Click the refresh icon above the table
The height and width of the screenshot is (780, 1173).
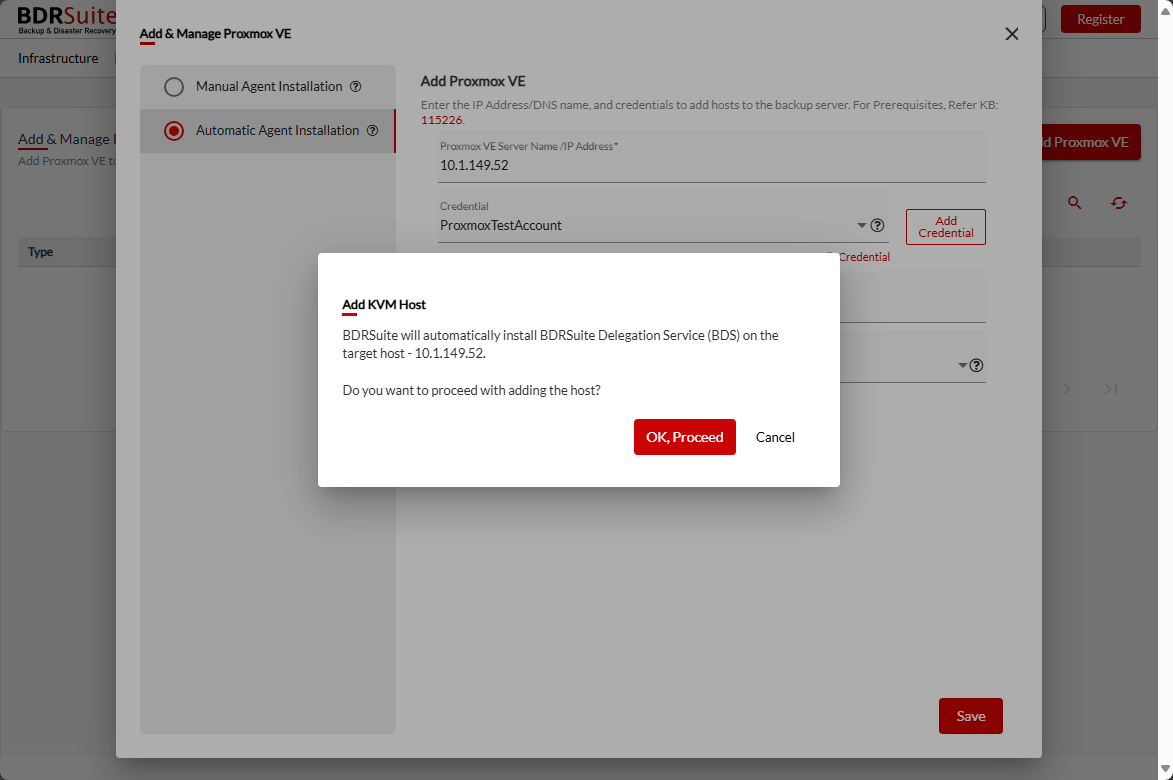(1119, 202)
